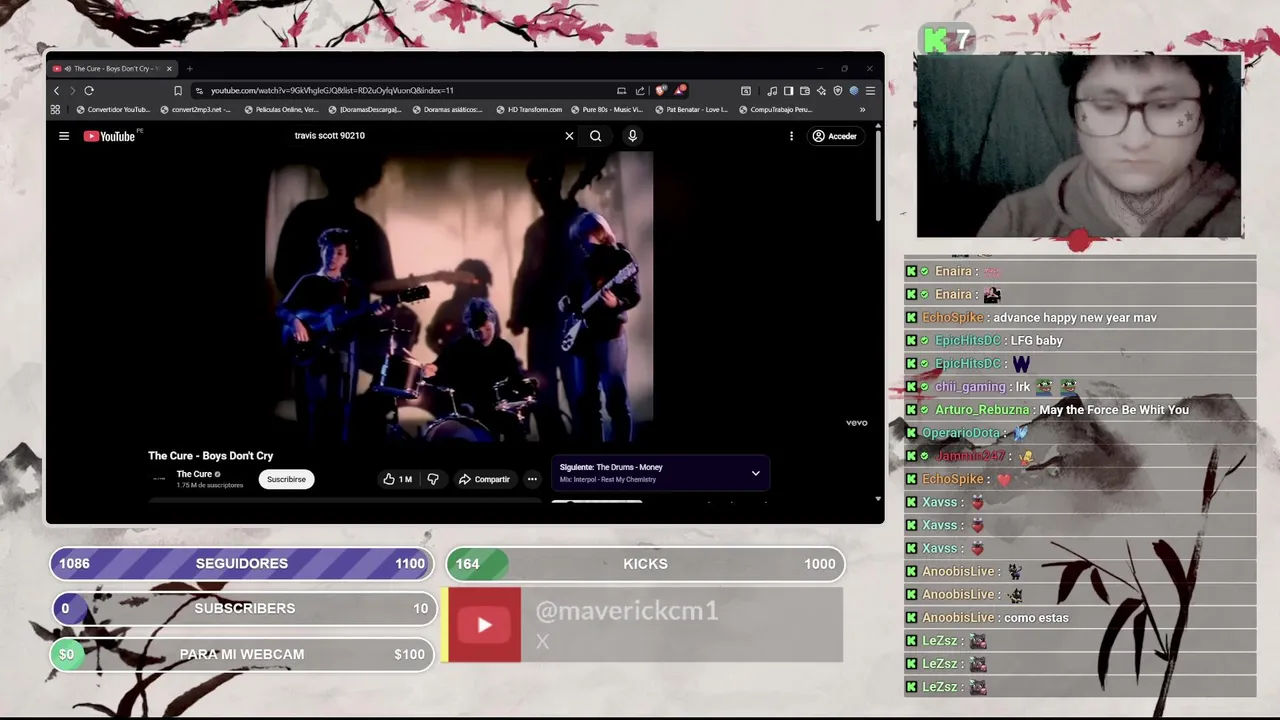Open Pure 80s - Music Vi... bookmark
The height and width of the screenshot is (720, 1280).
(x=607, y=110)
